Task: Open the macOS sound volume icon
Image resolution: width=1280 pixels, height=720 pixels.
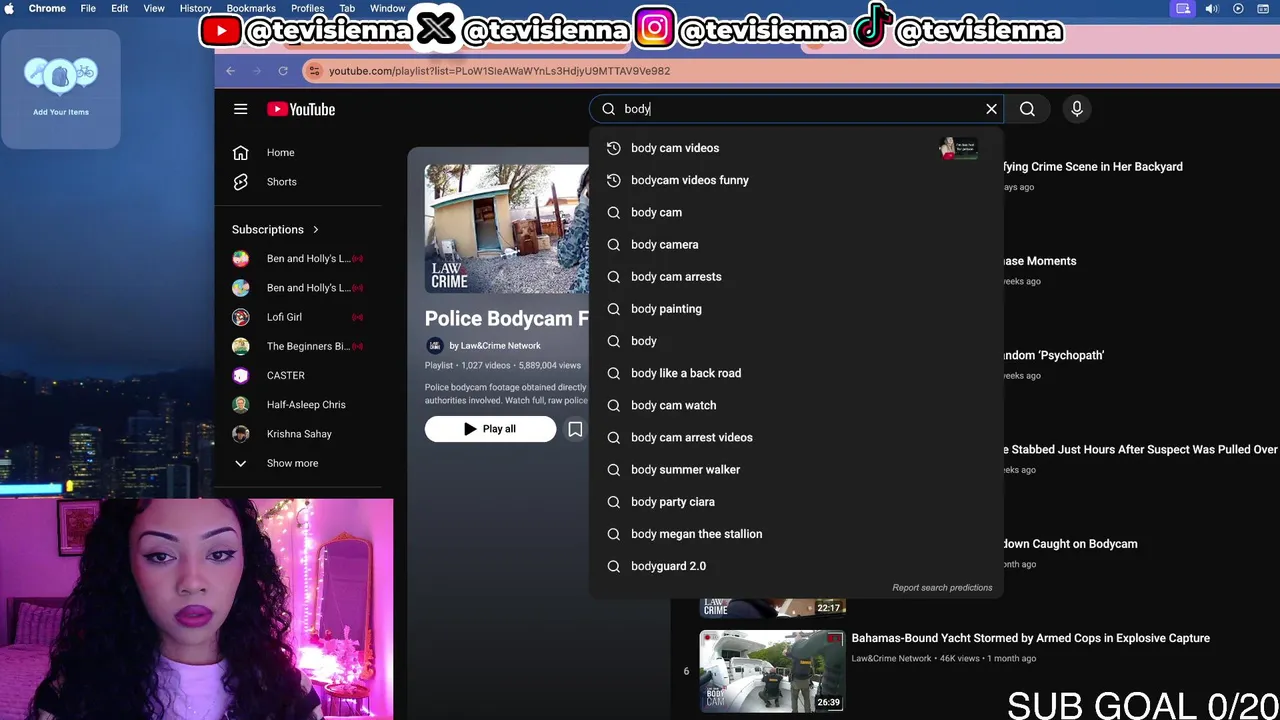Action: 1211,9
